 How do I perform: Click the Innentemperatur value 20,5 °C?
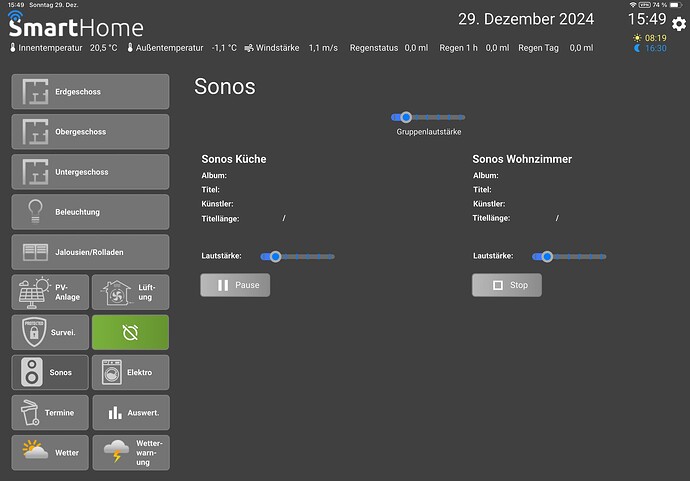tap(104, 48)
